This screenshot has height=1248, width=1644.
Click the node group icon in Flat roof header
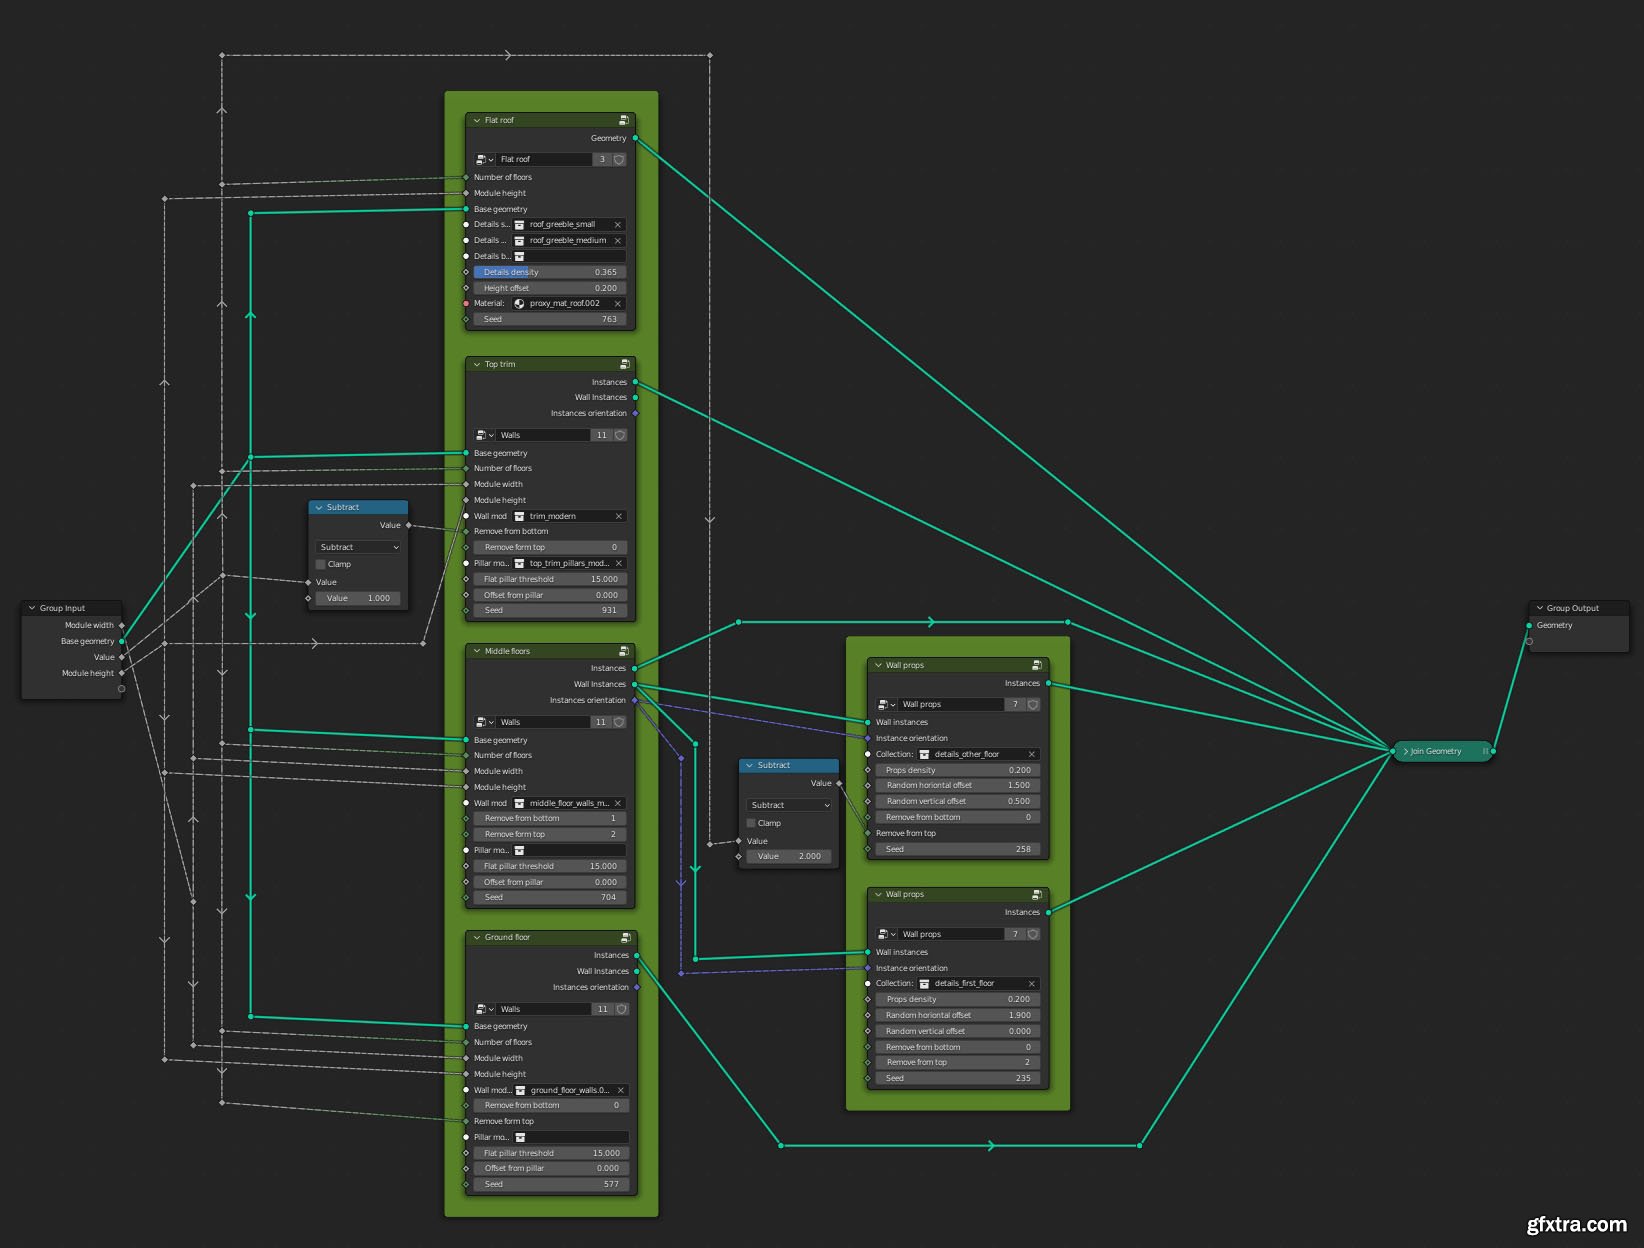tap(624, 120)
